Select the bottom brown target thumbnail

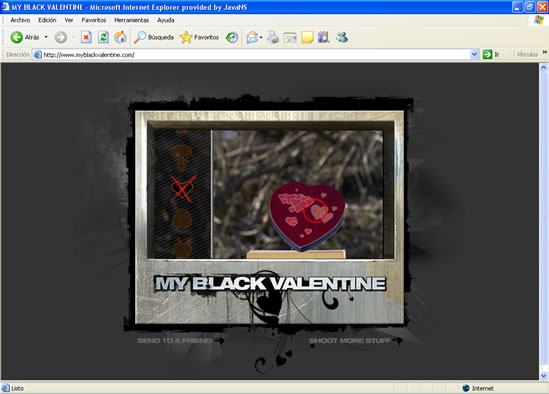pos(182,247)
